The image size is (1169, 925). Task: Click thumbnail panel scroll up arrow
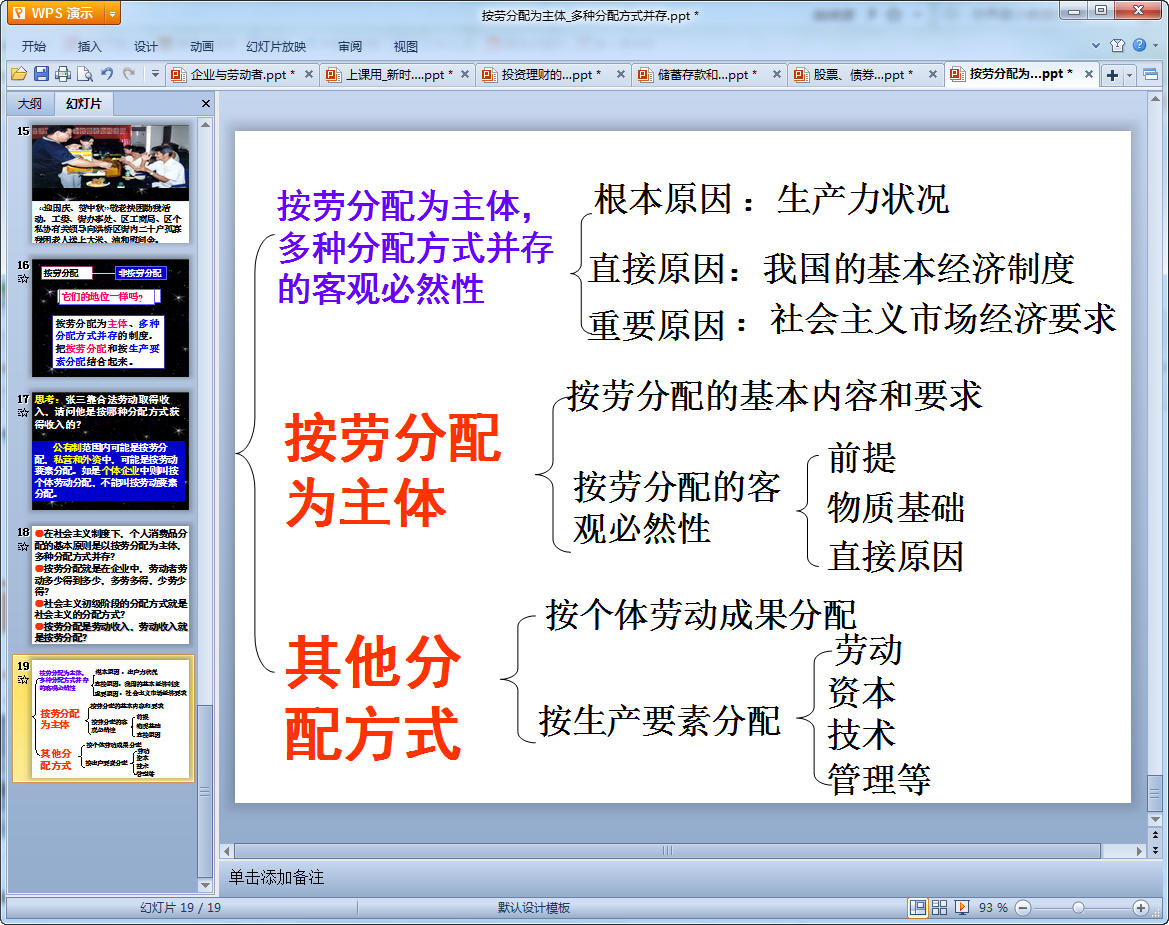tap(205, 125)
